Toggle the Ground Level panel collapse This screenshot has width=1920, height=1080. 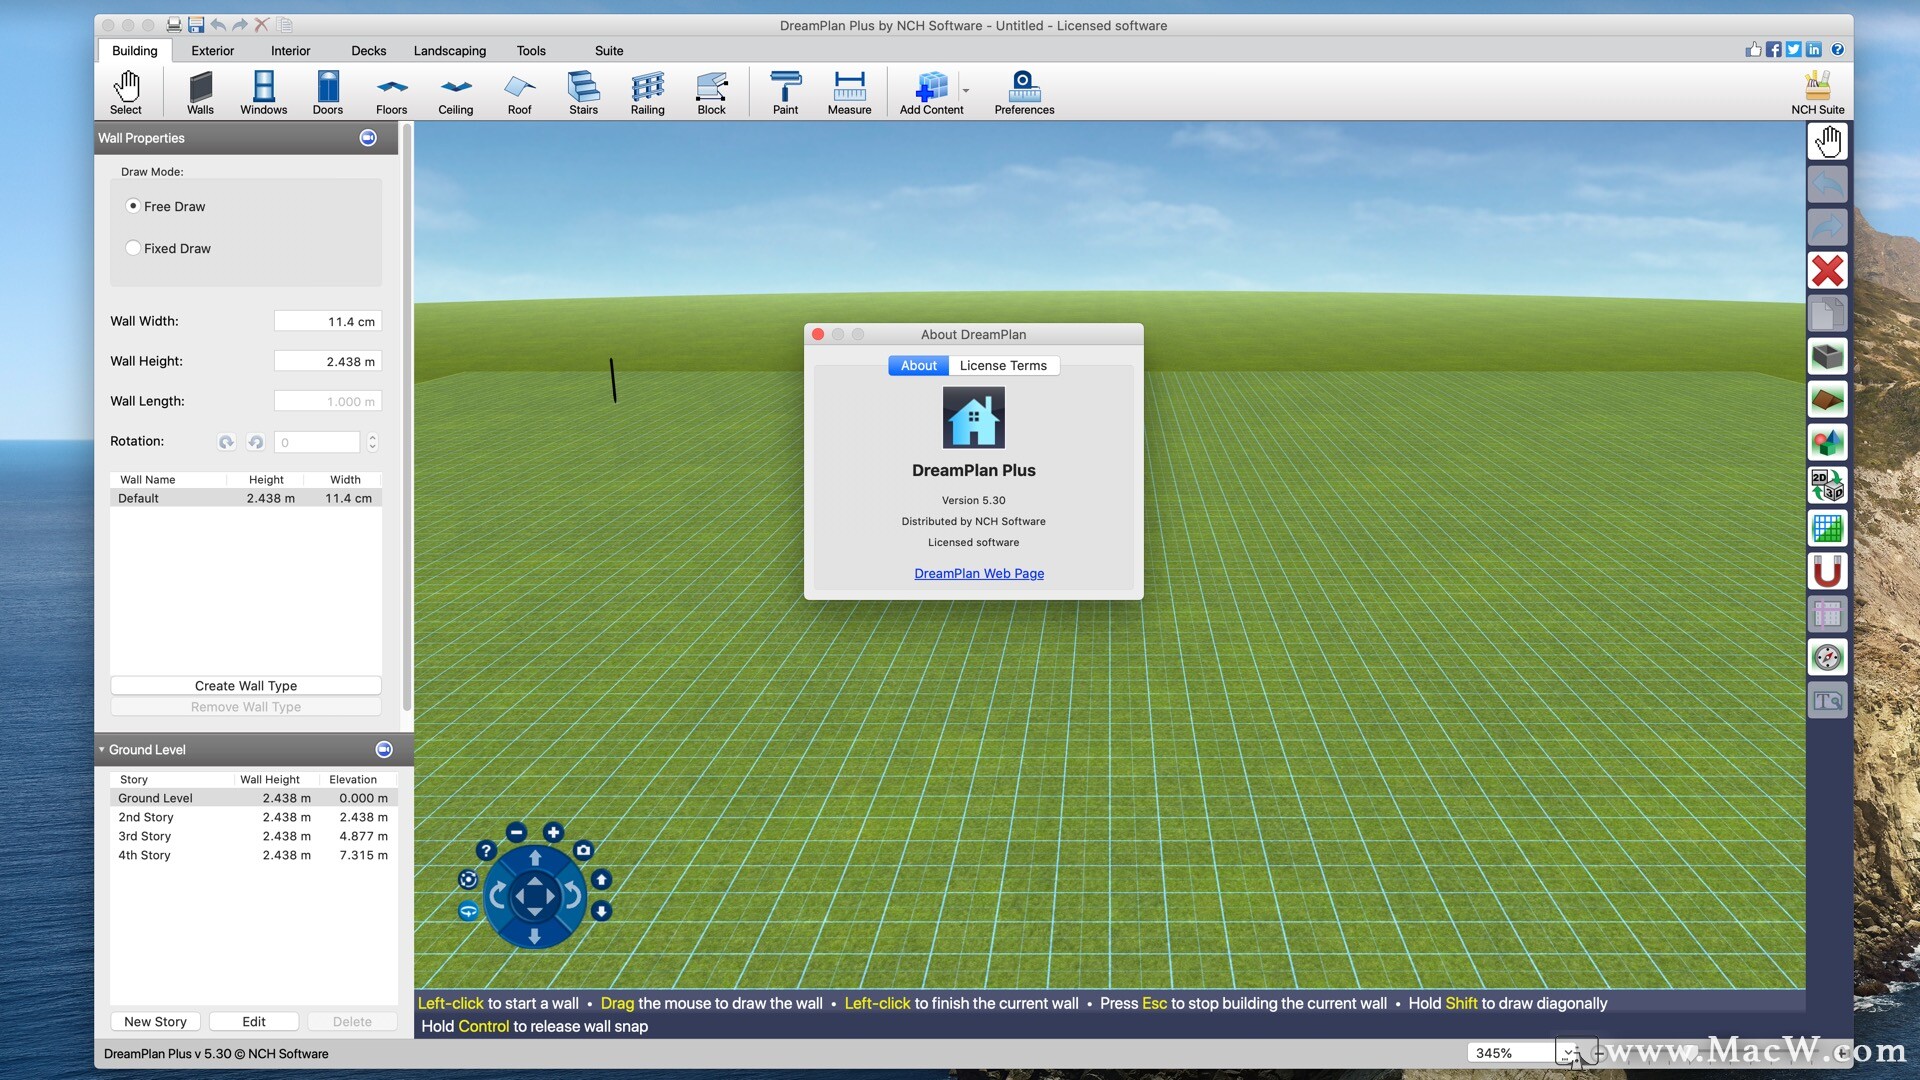point(103,749)
